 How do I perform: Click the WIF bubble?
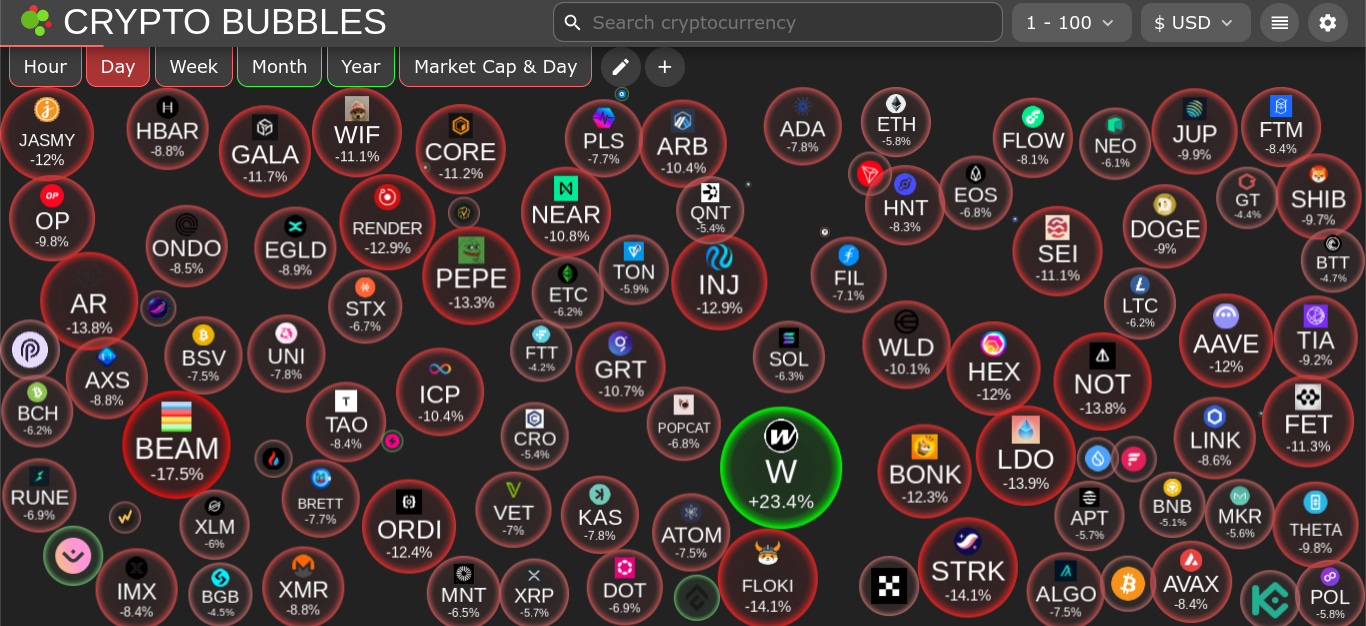coord(357,132)
